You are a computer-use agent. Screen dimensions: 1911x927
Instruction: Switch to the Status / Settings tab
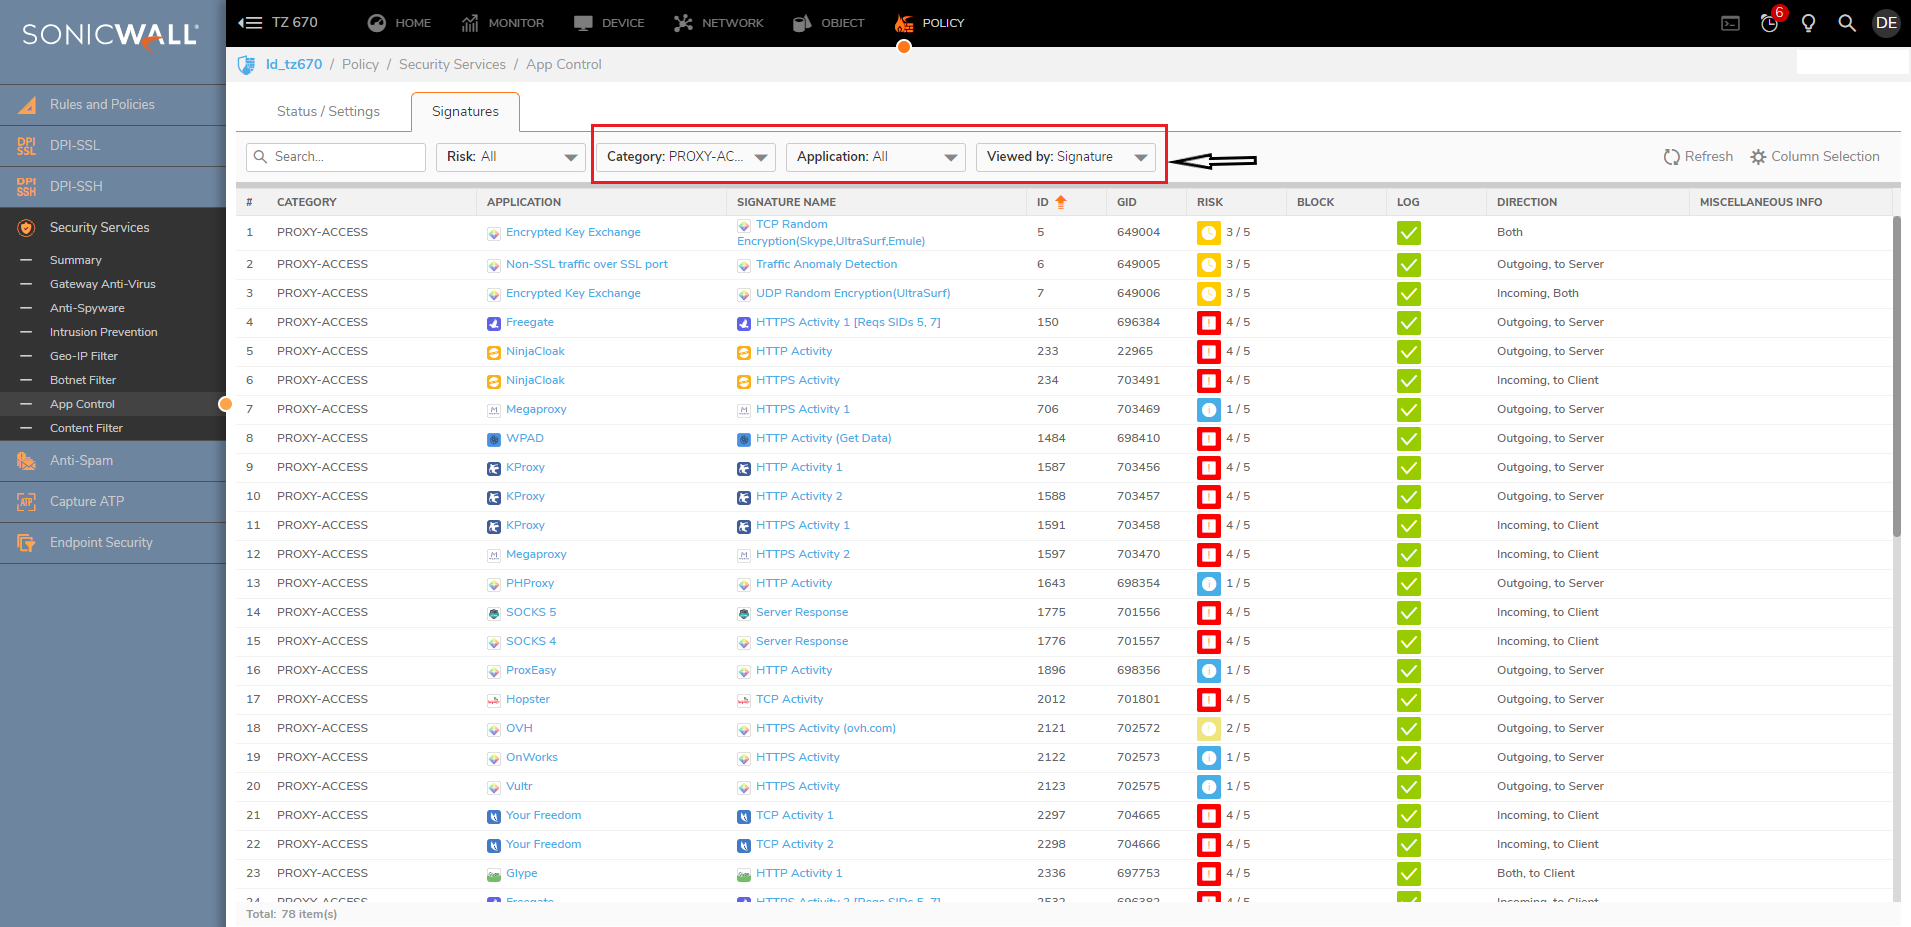tap(328, 112)
